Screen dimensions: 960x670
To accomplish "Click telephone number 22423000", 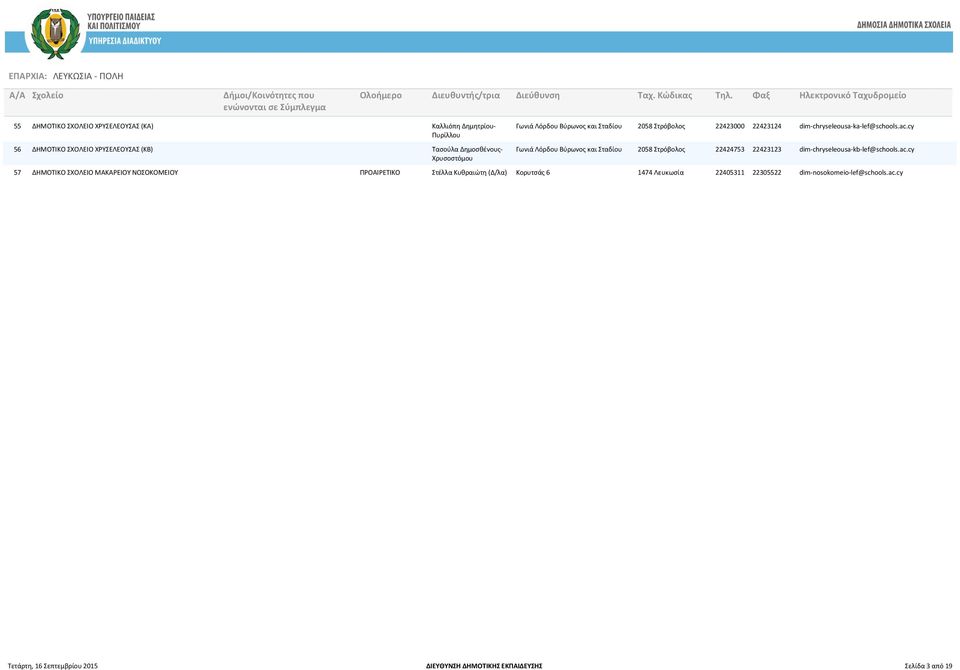I will [730, 126].
